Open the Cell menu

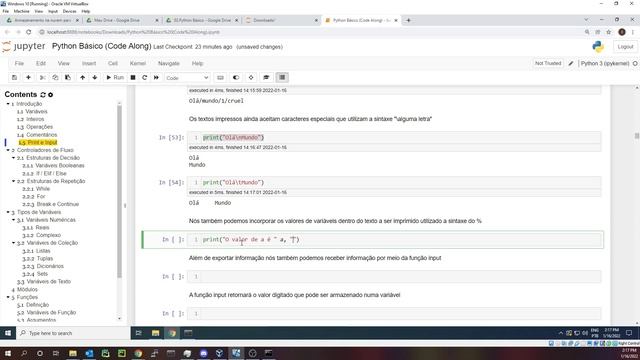(x=113, y=64)
